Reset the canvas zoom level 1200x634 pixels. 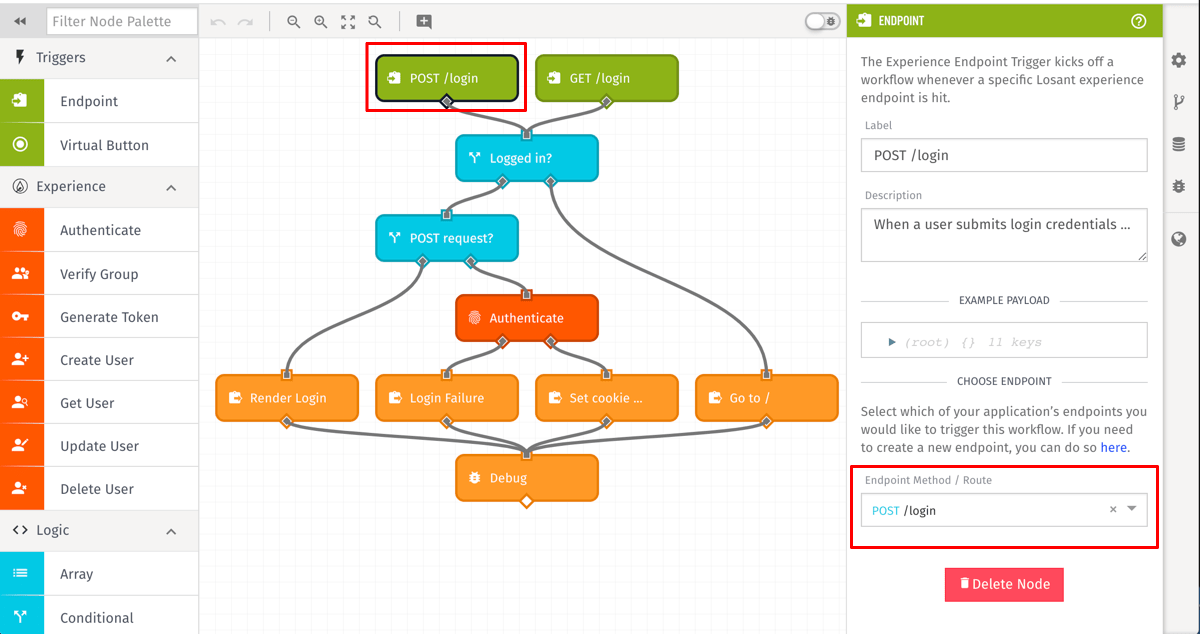[x=375, y=21]
